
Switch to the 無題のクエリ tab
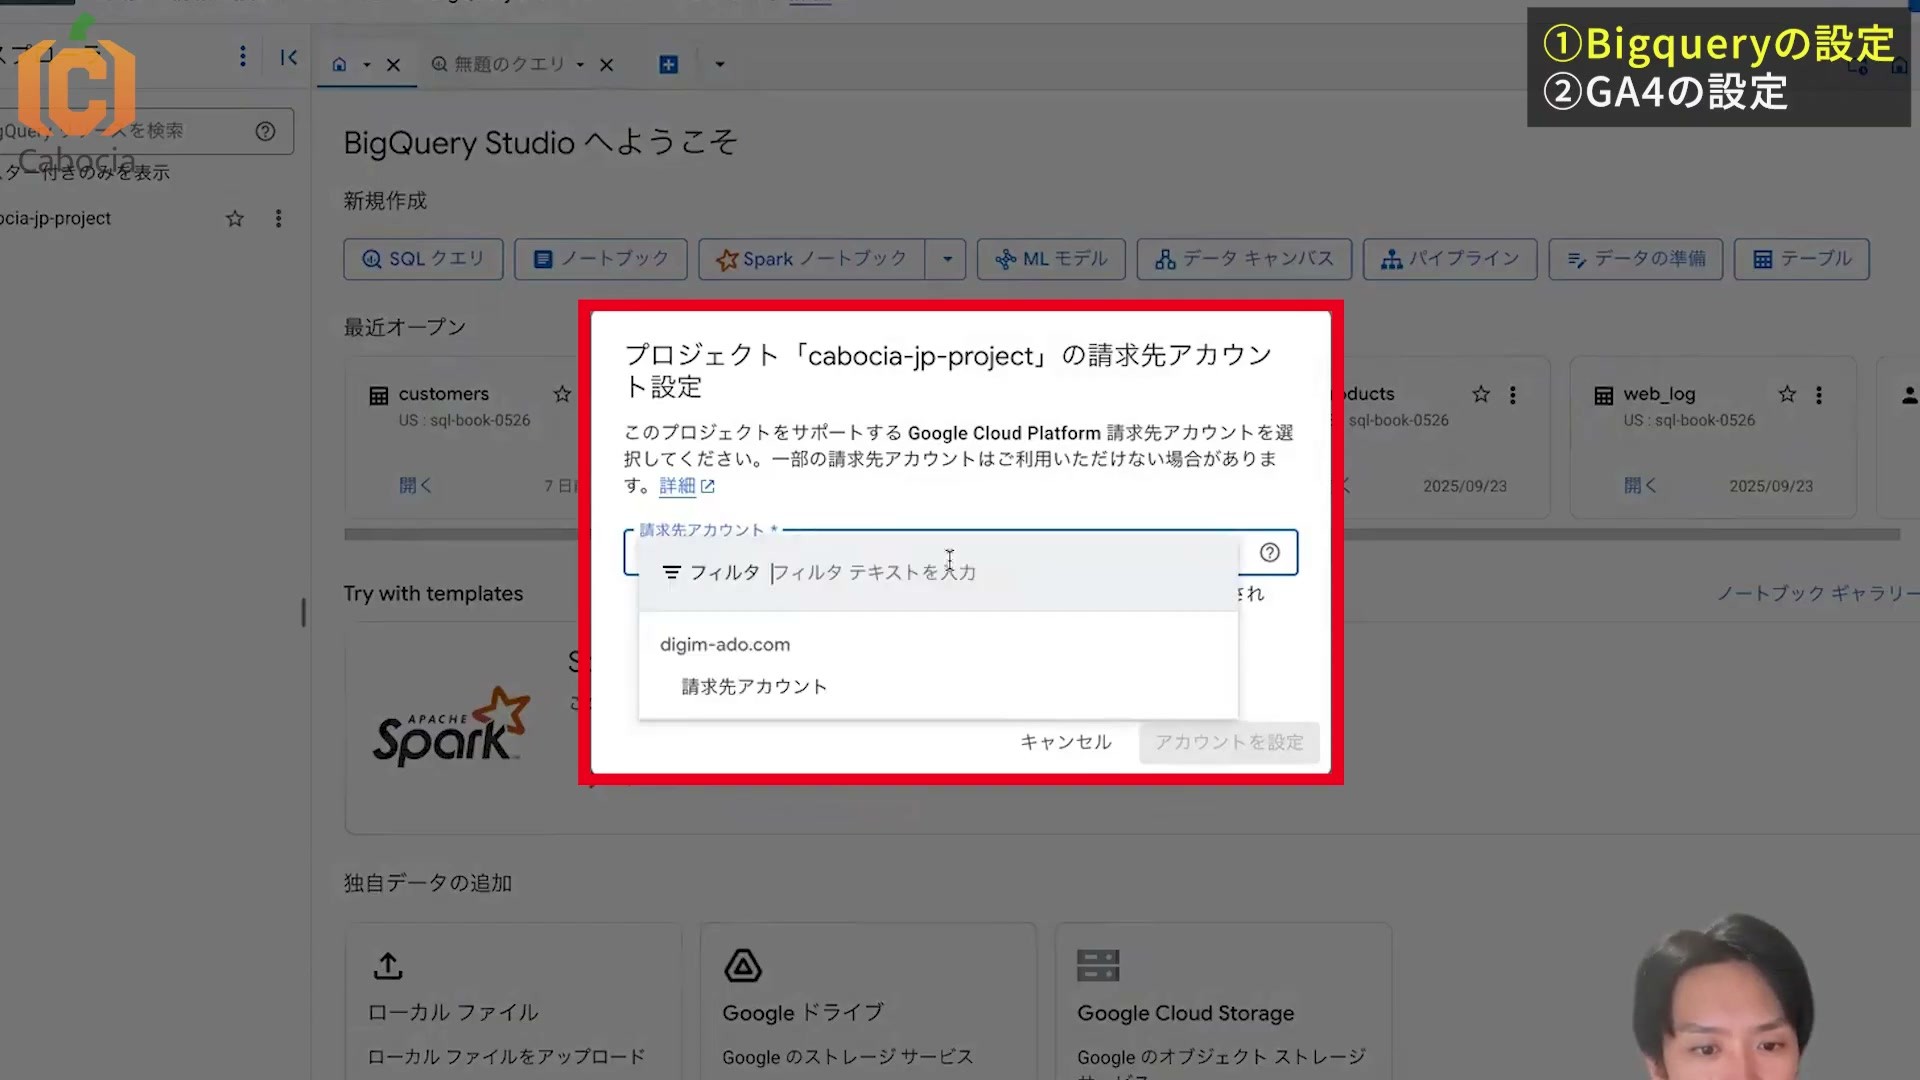tap(498, 65)
